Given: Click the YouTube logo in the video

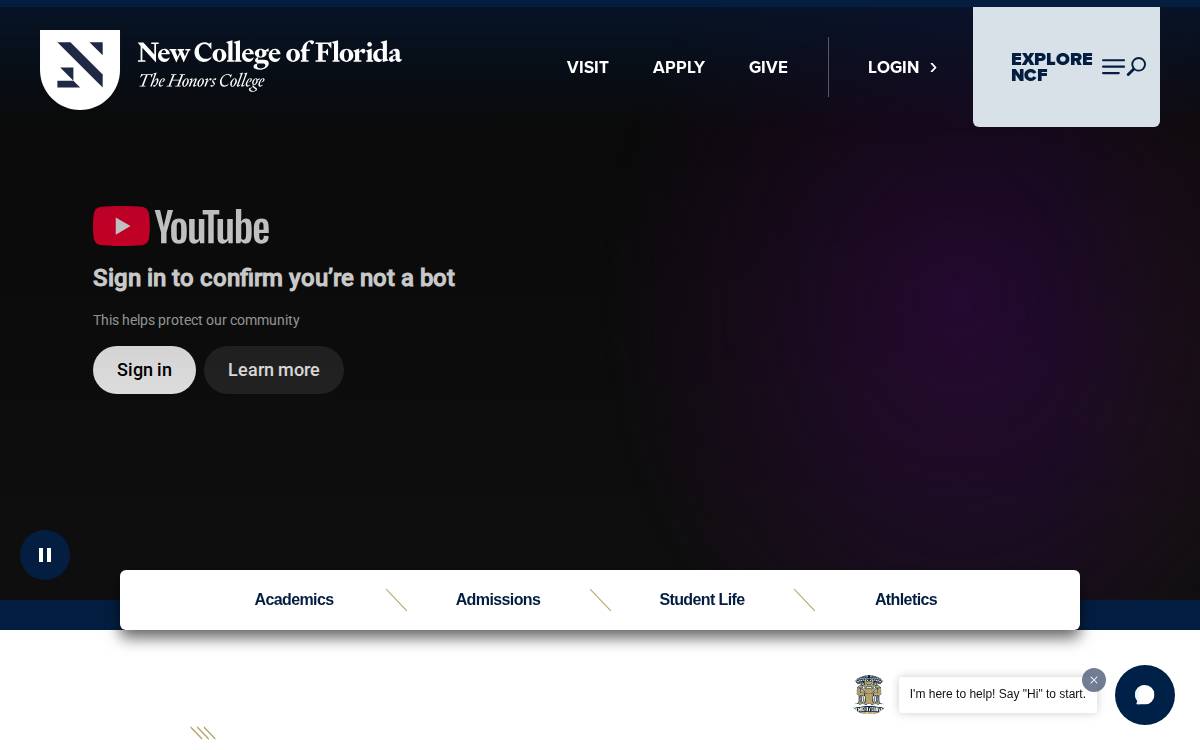Looking at the screenshot, I should click(x=181, y=226).
